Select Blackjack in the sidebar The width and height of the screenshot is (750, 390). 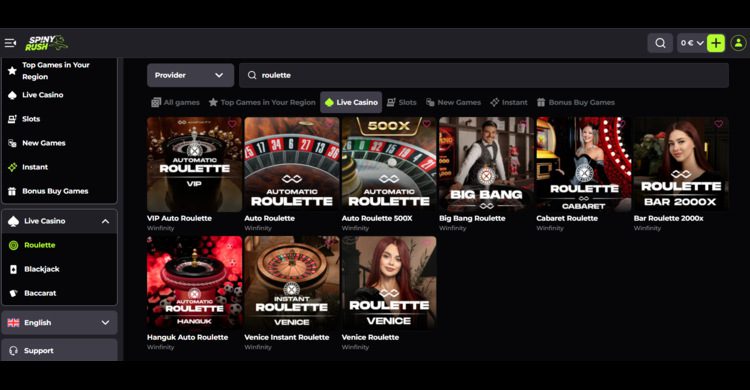pos(59,269)
